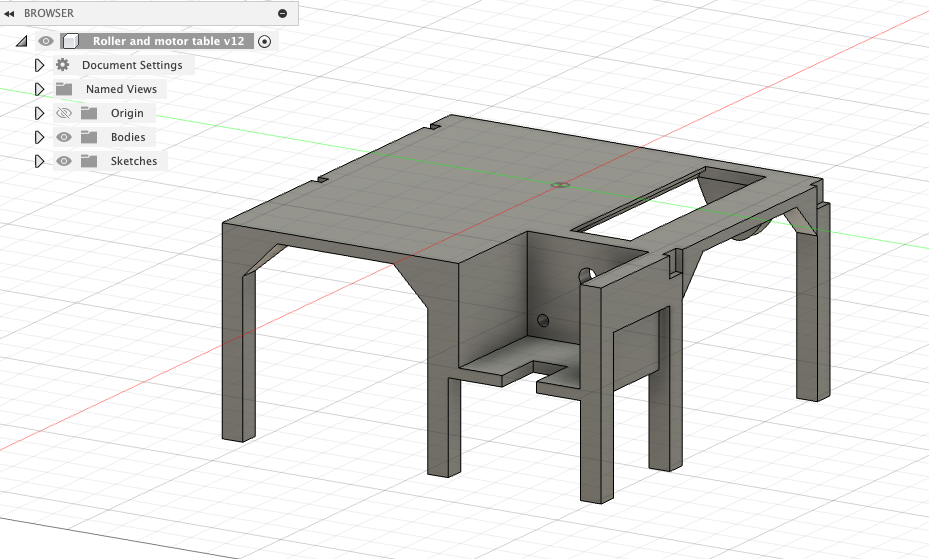
Task: Select the Bodies label in browser tree
Action: click(x=128, y=137)
